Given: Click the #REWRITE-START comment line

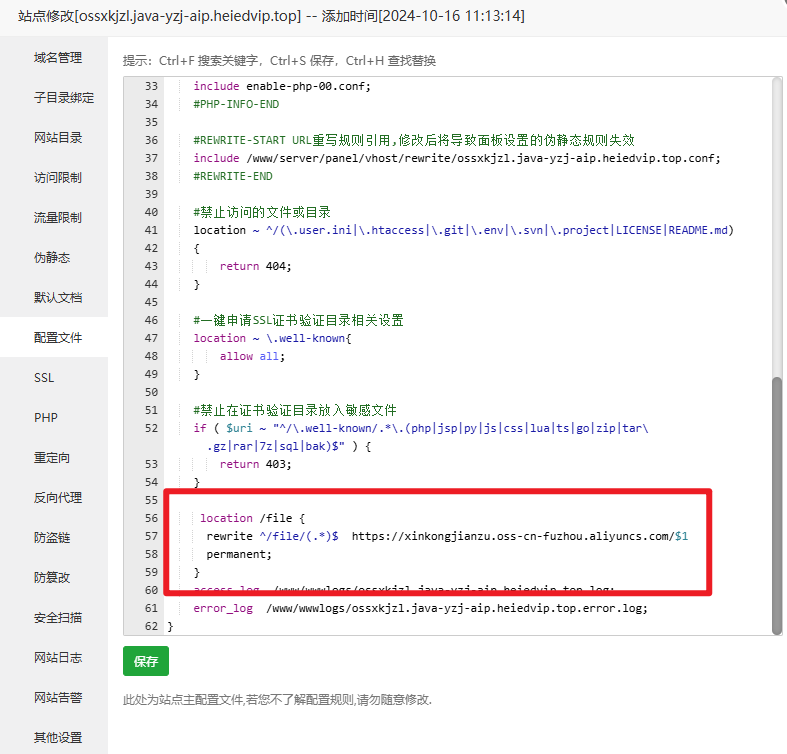Looking at the screenshot, I should point(414,140).
